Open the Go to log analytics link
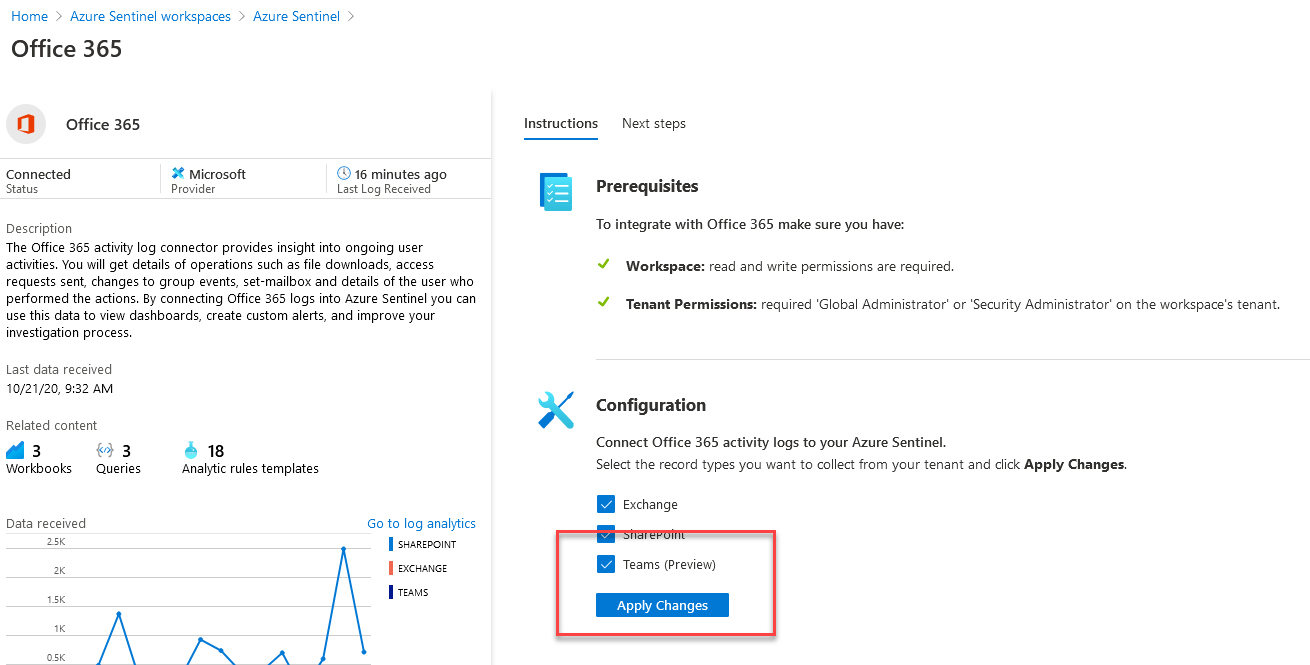The height and width of the screenshot is (665, 1310). (x=421, y=523)
